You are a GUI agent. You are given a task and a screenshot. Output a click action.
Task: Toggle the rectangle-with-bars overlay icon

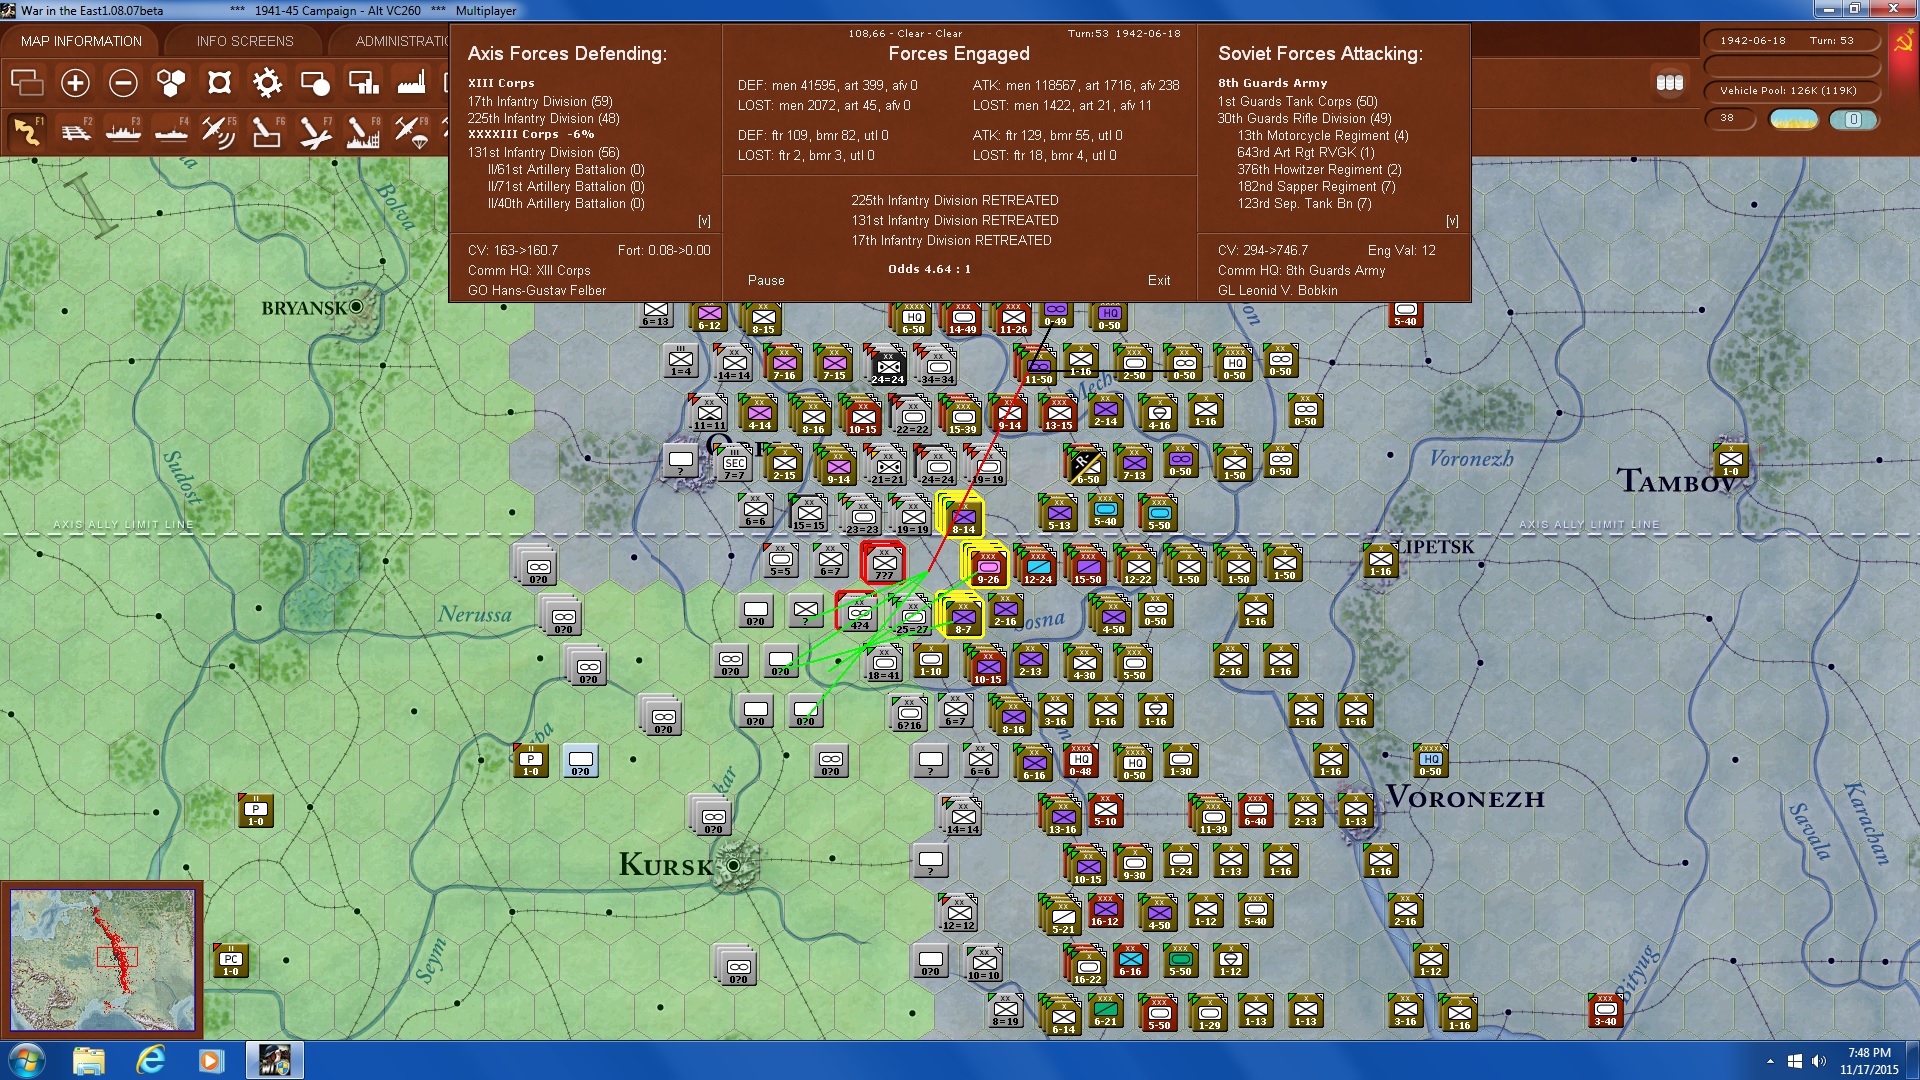click(x=363, y=83)
